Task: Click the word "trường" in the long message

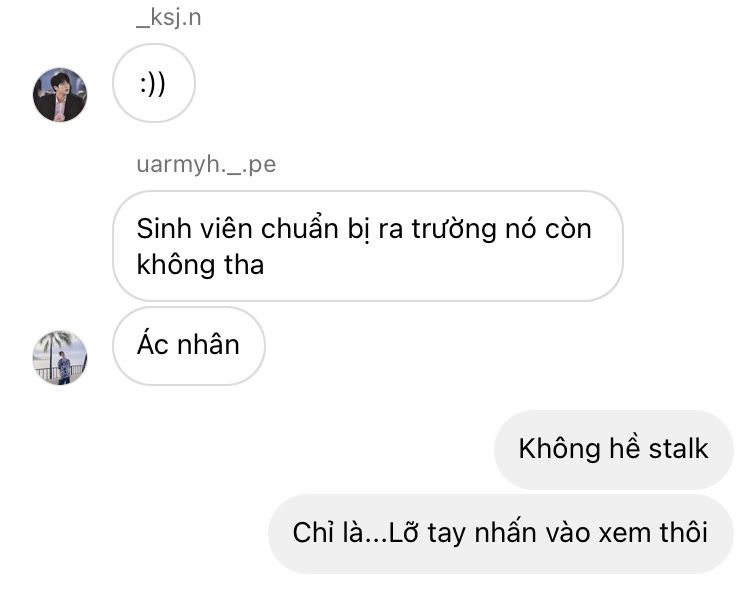Action: [x=454, y=229]
